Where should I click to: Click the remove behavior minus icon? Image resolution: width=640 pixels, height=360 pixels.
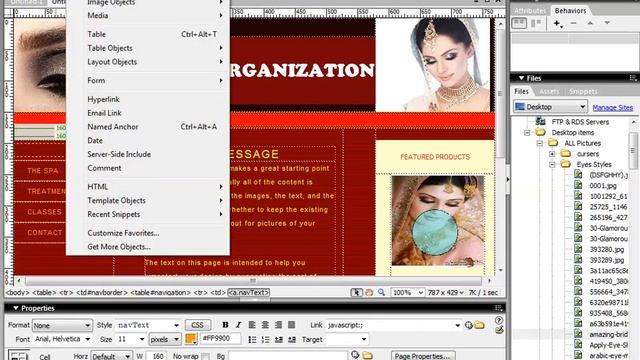tap(573, 23)
